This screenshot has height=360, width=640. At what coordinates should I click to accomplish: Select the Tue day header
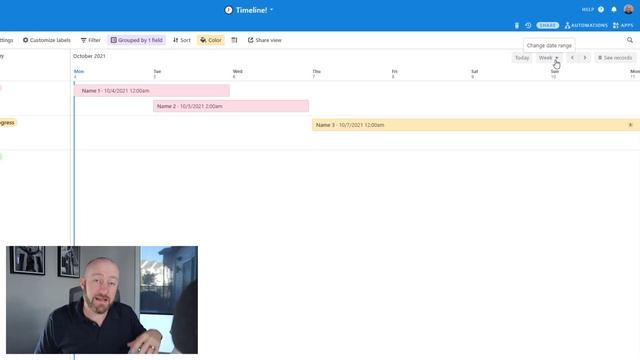pos(157,73)
